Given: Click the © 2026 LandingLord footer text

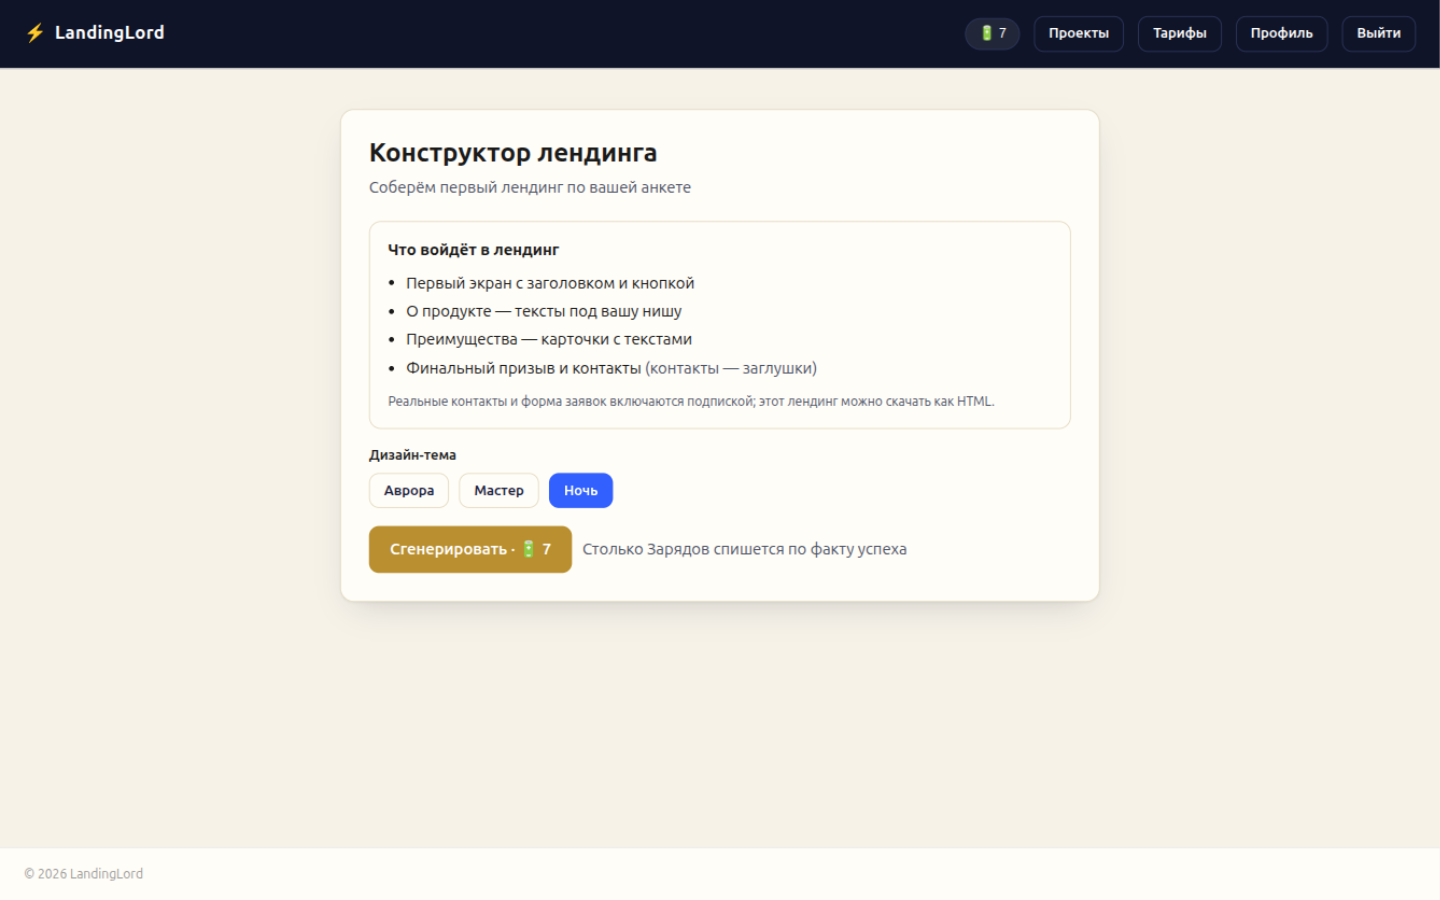Looking at the screenshot, I should [x=84, y=874].
